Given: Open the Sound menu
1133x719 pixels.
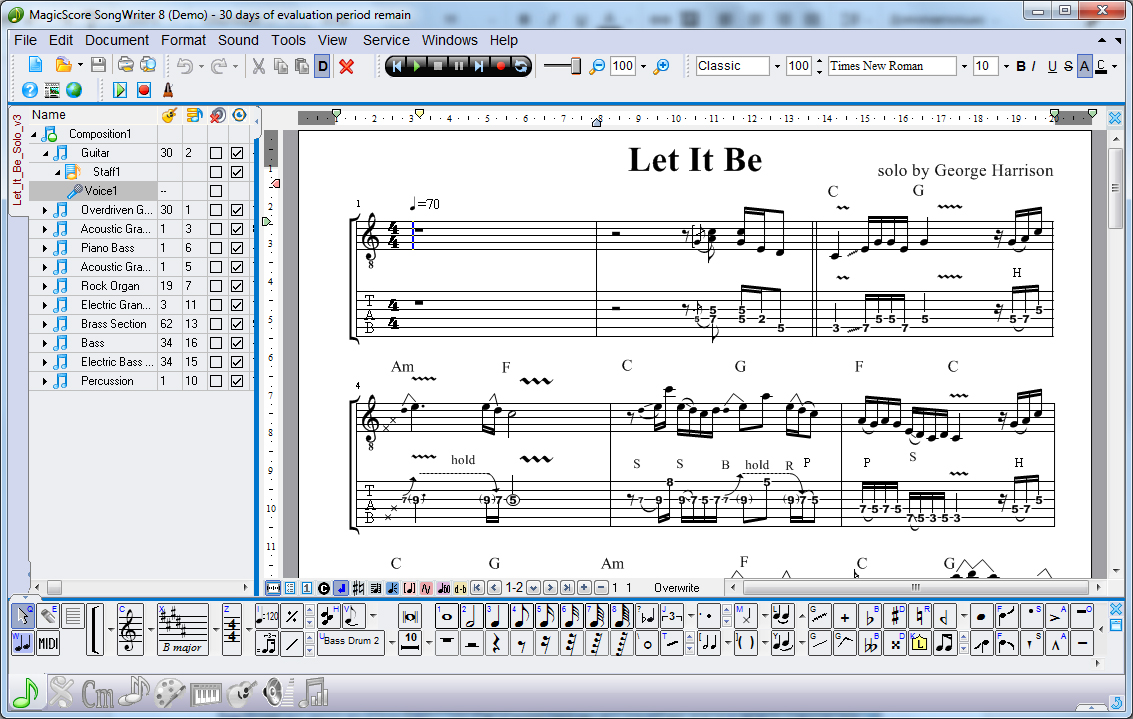Looking at the screenshot, I should point(238,40).
